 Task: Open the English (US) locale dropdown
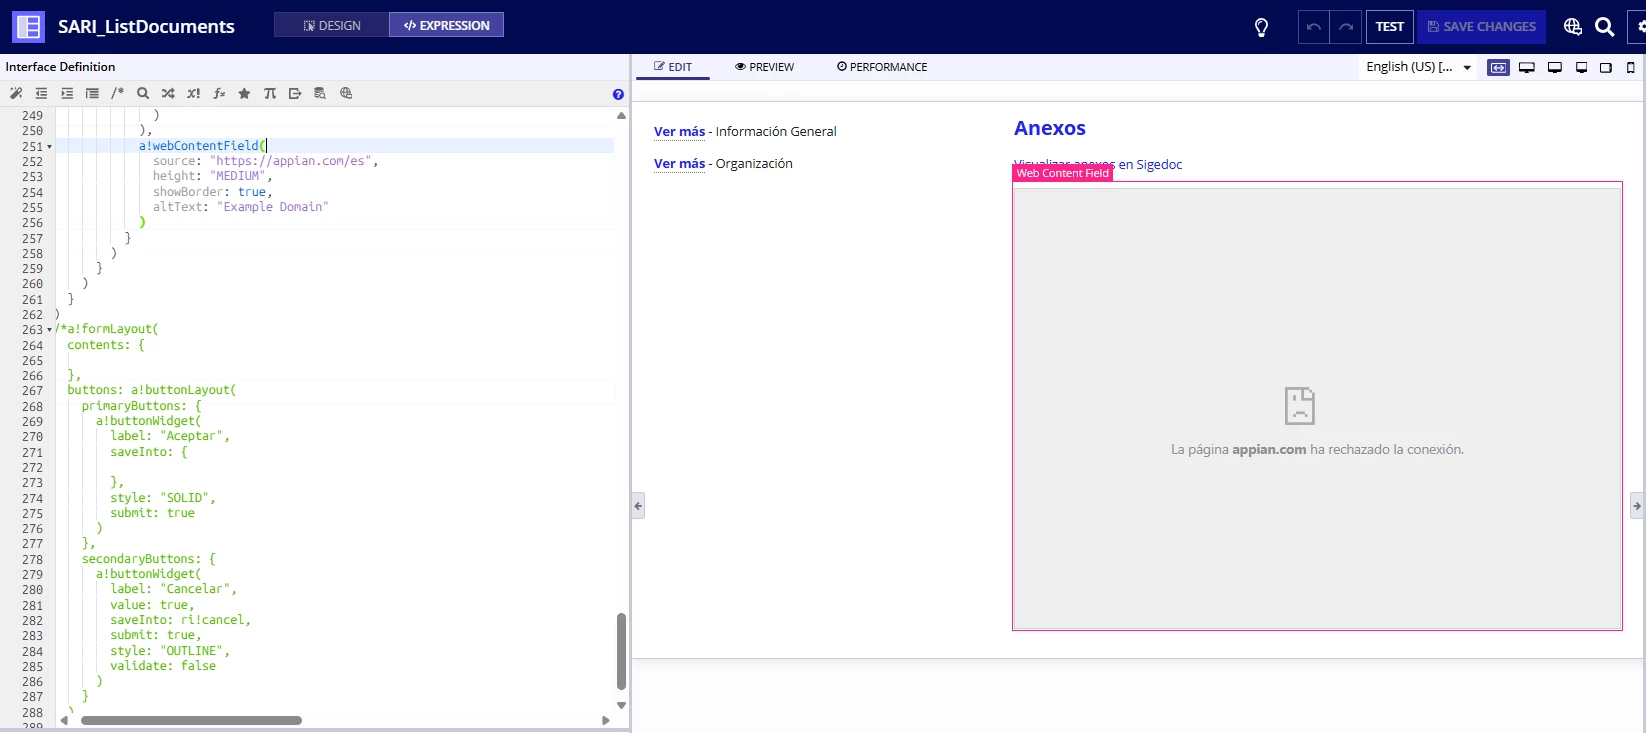pos(1419,67)
